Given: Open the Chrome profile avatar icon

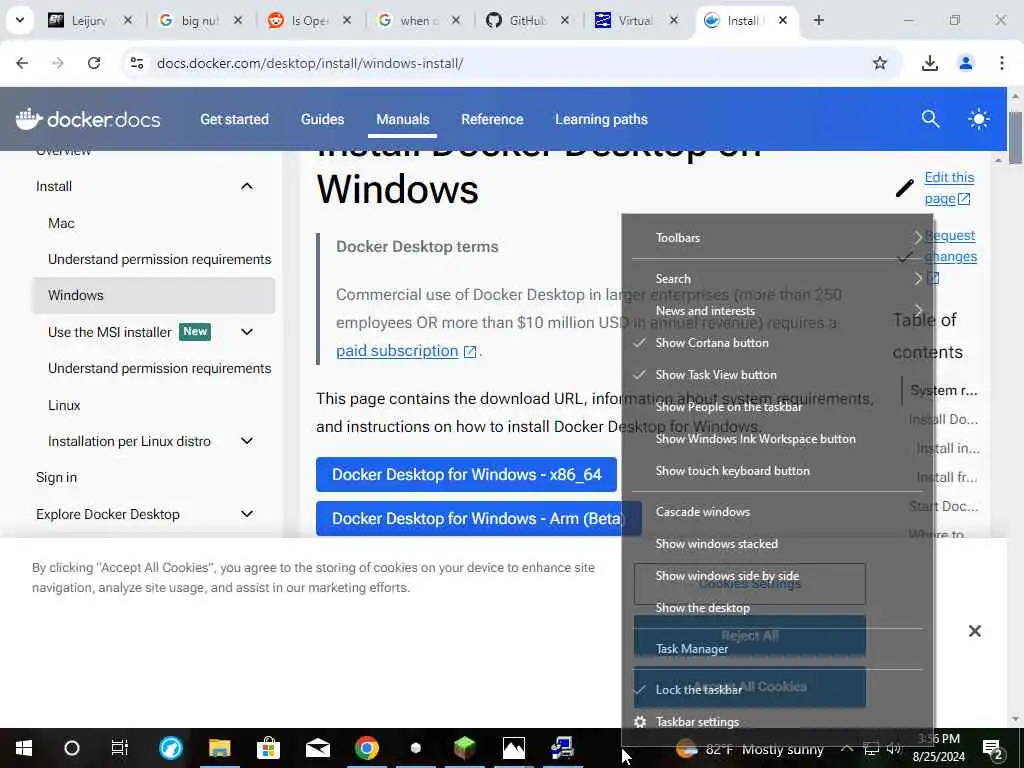Looking at the screenshot, I should [x=966, y=63].
